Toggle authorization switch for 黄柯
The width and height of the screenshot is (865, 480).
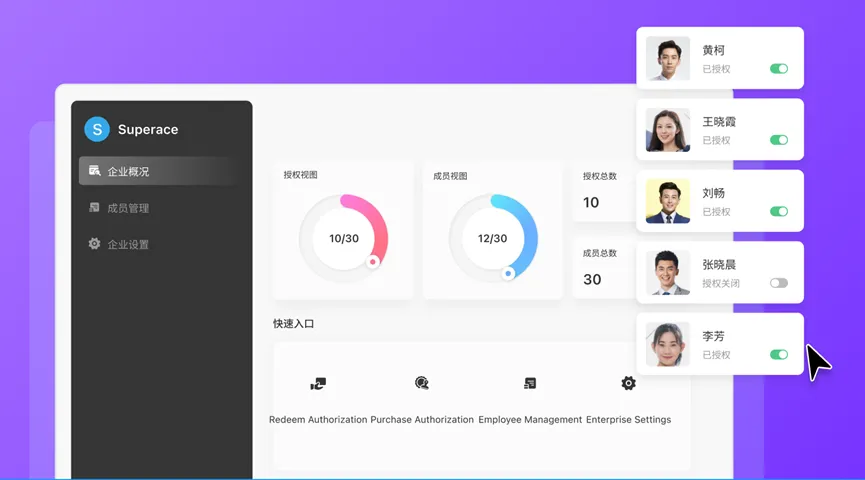pos(779,68)
